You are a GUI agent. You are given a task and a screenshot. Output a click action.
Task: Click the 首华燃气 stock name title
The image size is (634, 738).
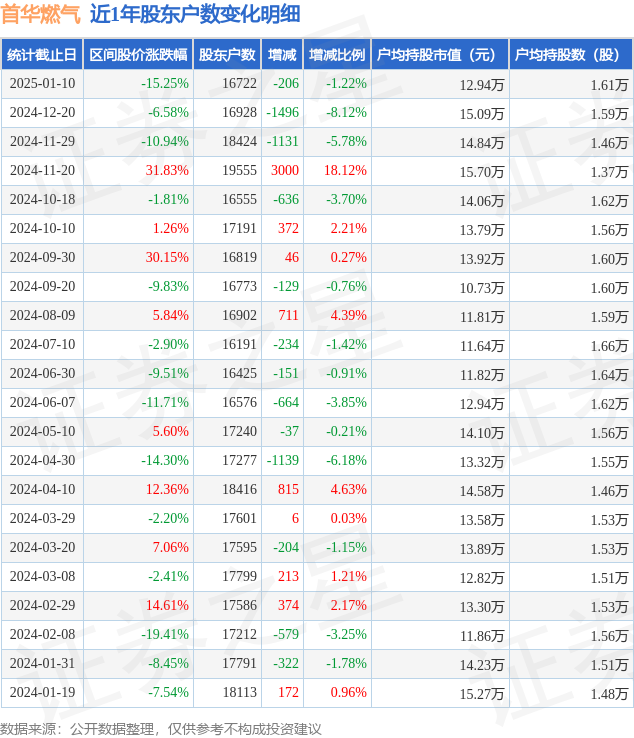click(41, 14)
